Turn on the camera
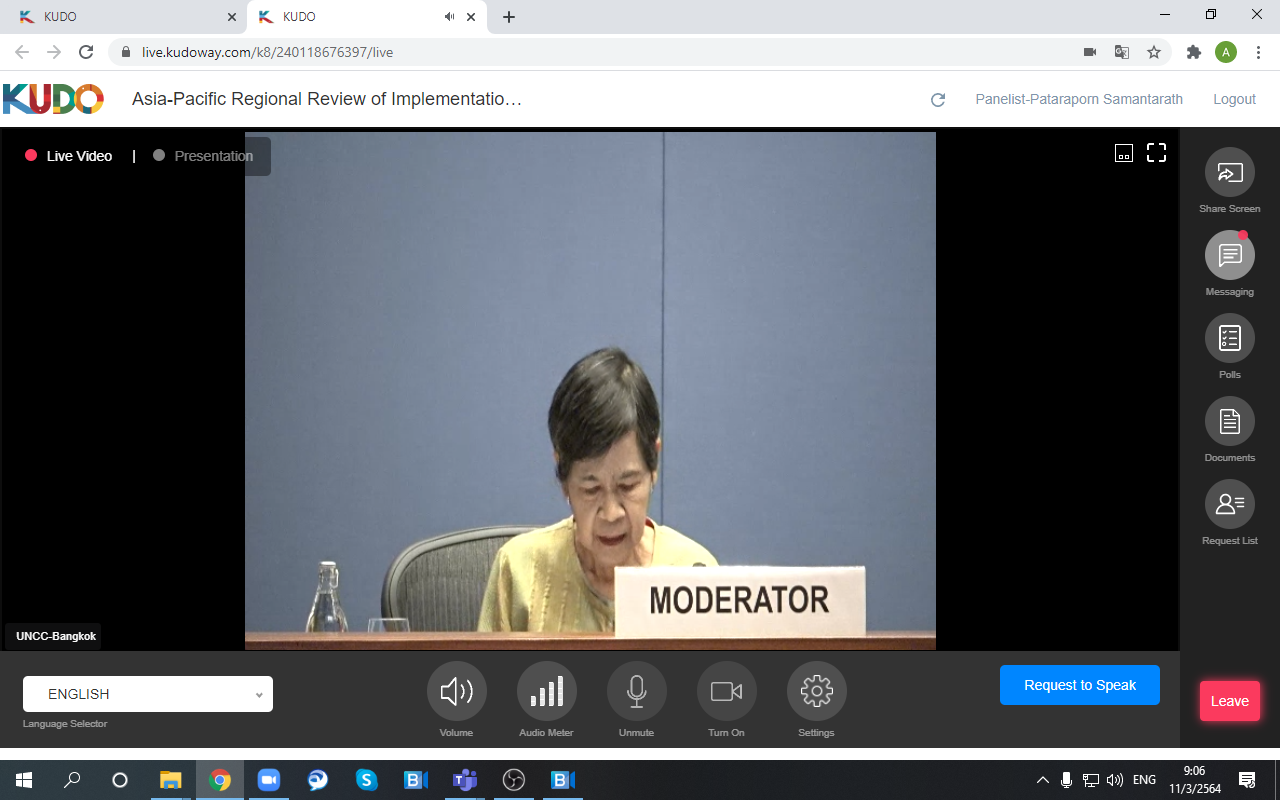 pos(726,692)
